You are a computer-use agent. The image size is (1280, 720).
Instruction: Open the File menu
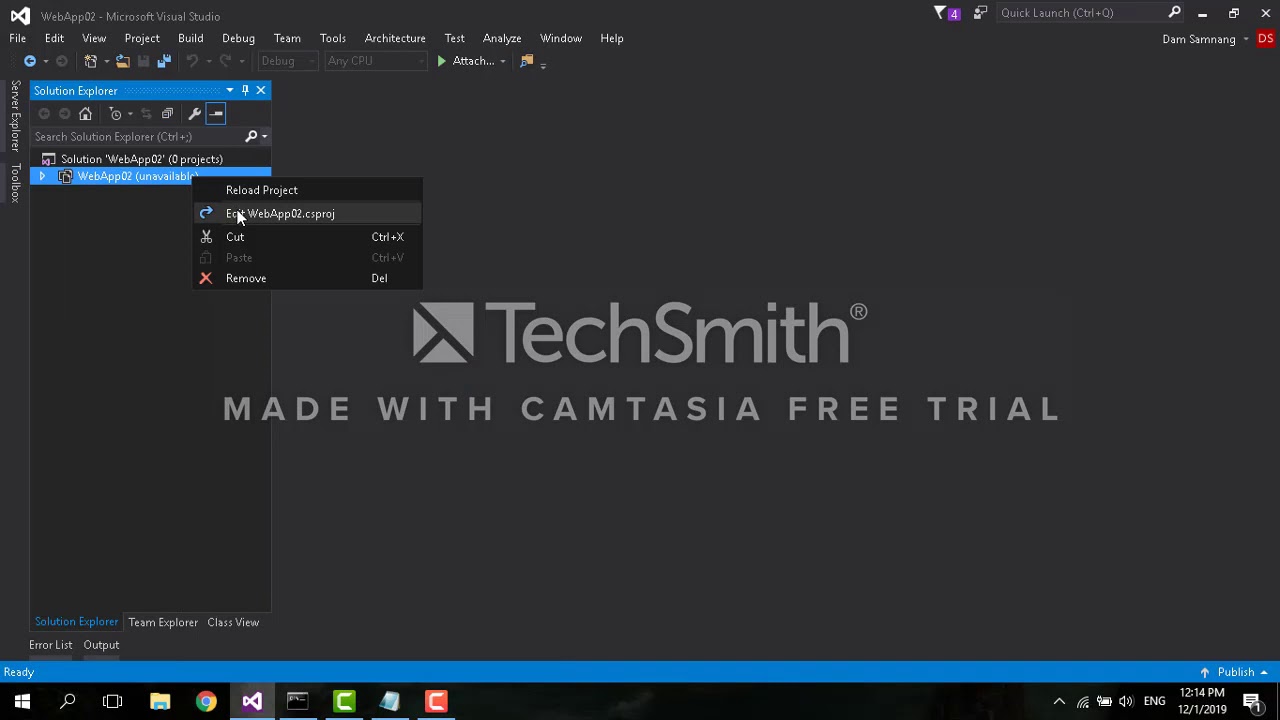pos(18,38)
